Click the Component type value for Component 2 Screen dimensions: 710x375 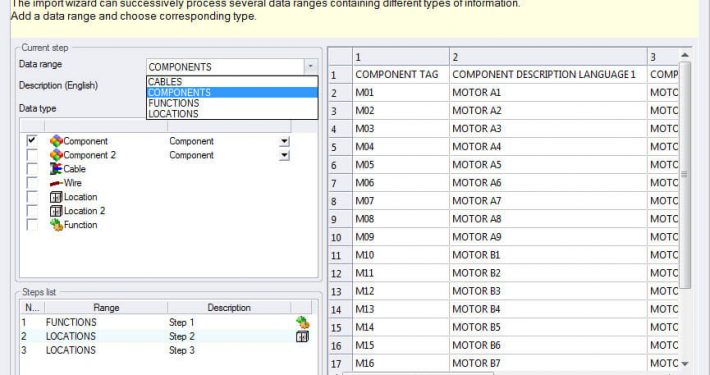191,155
